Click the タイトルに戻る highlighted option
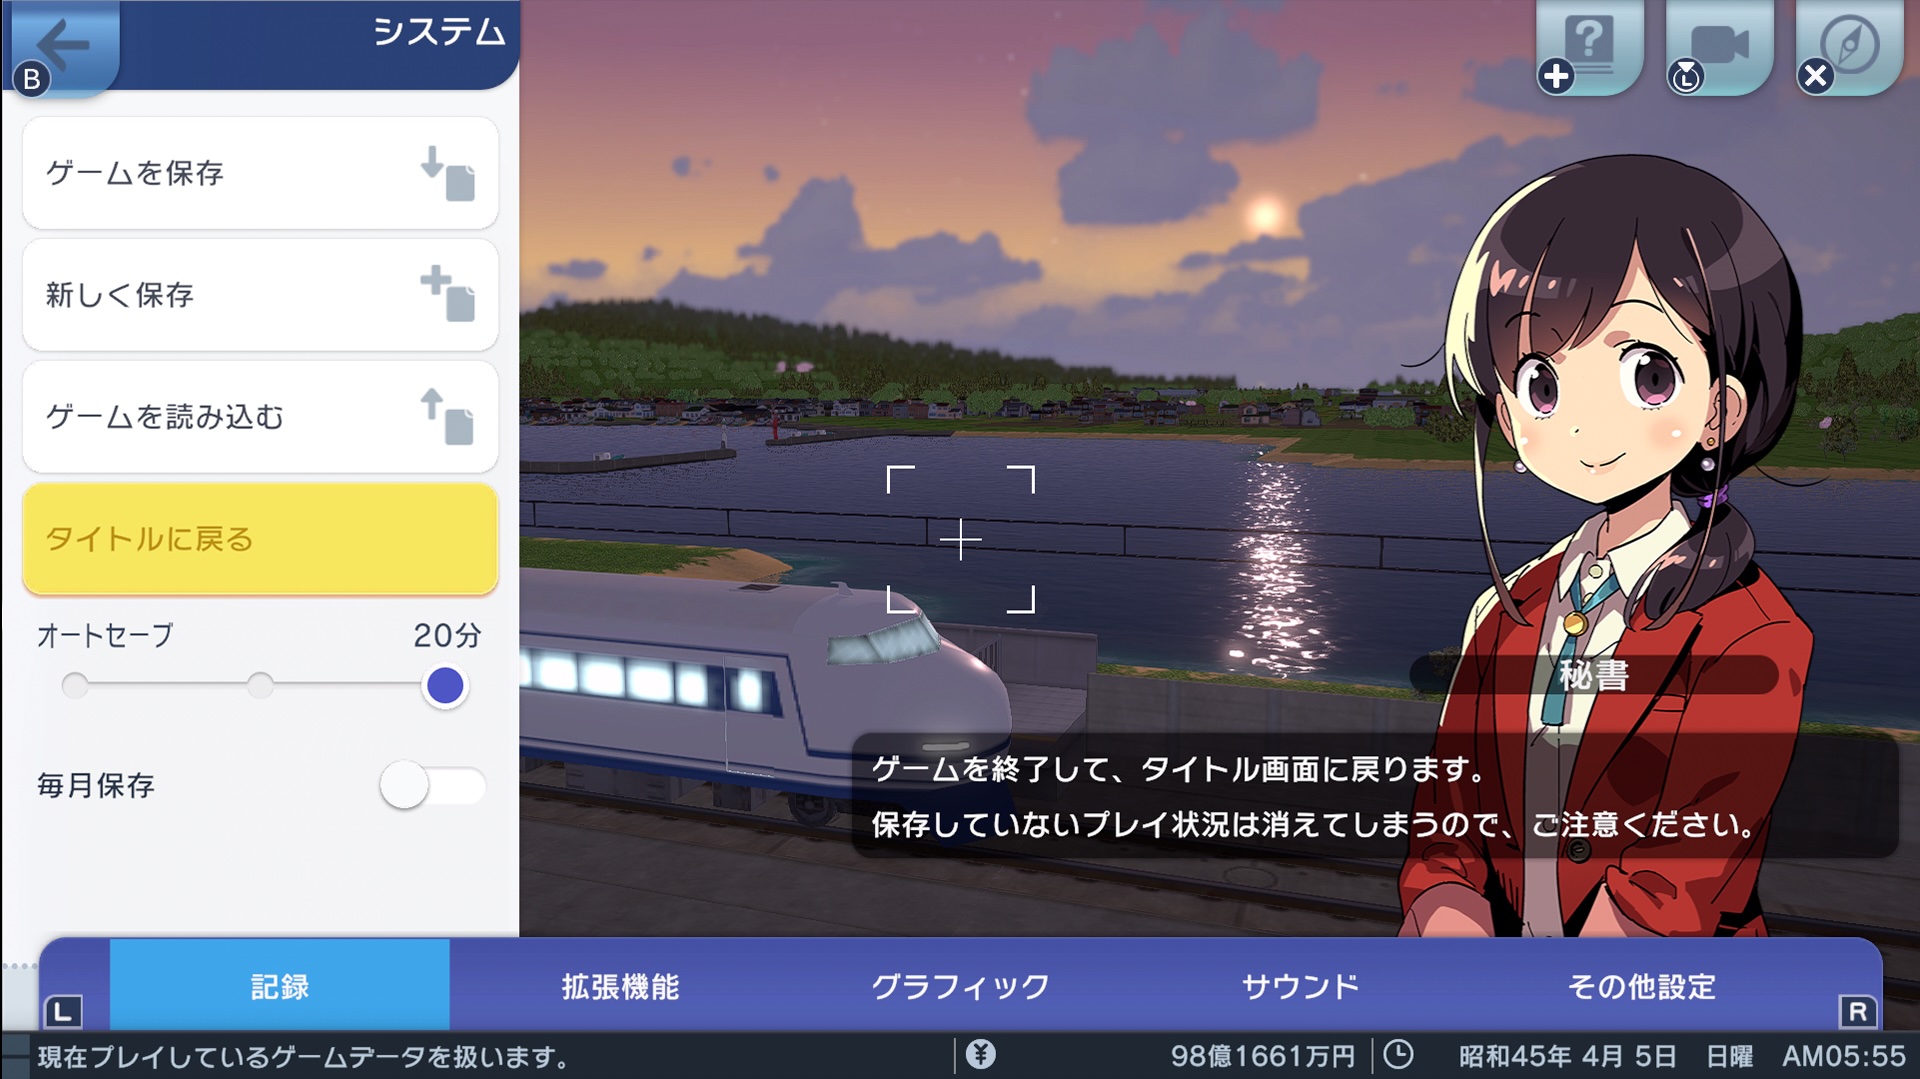1920x1079 pixels. click(259, 540)
